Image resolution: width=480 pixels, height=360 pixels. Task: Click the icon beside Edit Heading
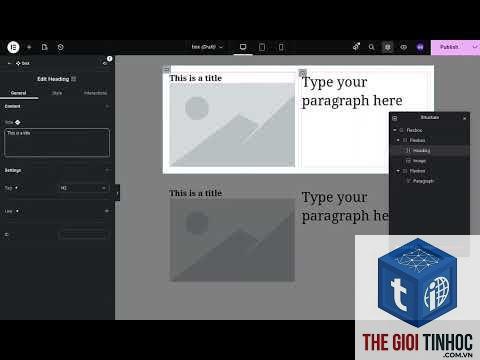pos(74,79)
